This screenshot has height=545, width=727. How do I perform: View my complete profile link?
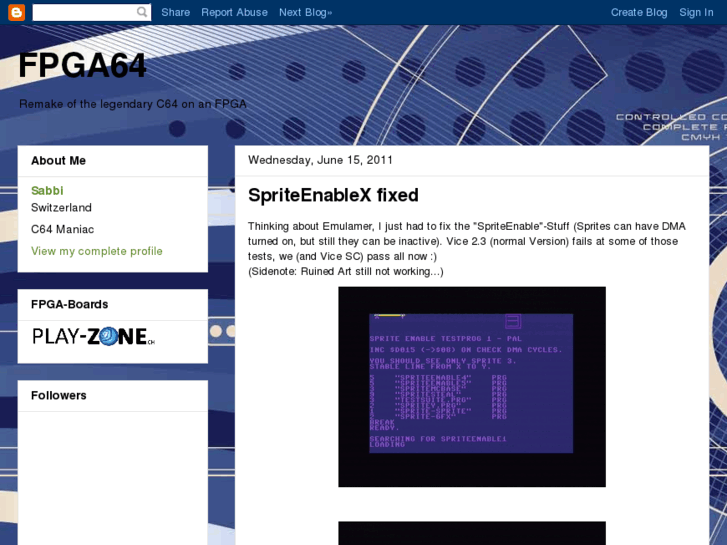[x=97, y=251]
